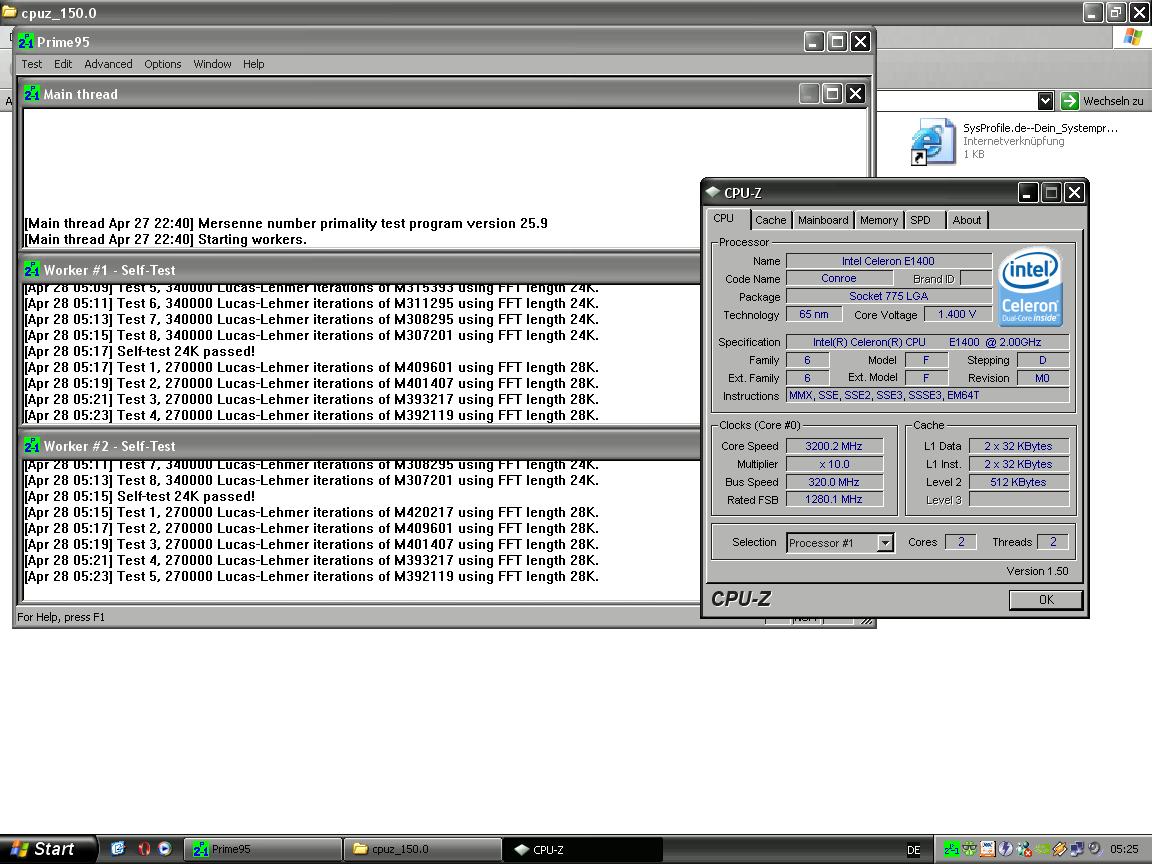The image size is (1152, 864).
Task: Click the Prime95 taskbar button
Action: point(262,849)
